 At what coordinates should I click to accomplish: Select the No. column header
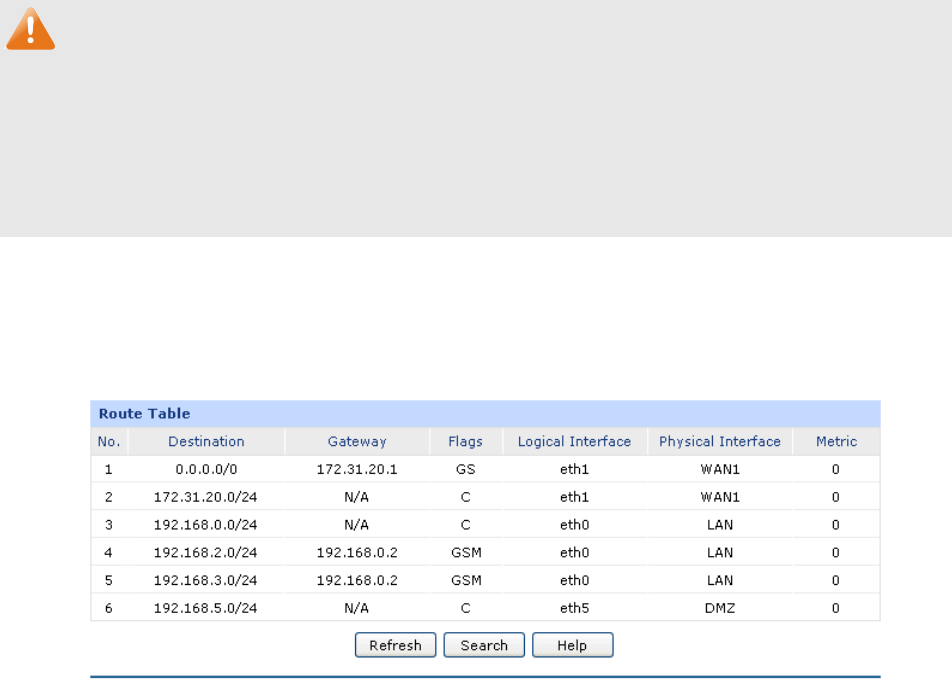pyautogui.click(x=109, y=441)
